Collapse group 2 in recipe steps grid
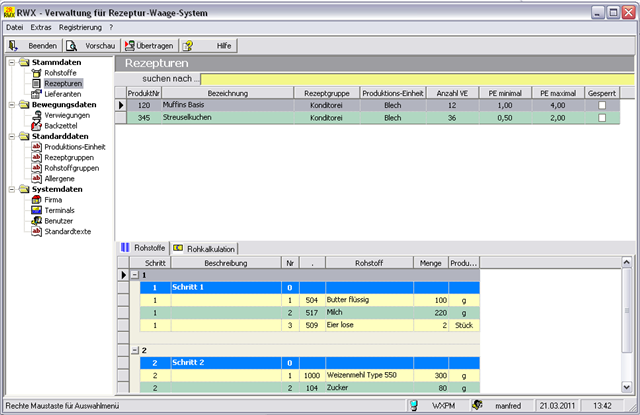 pos(135,351)
